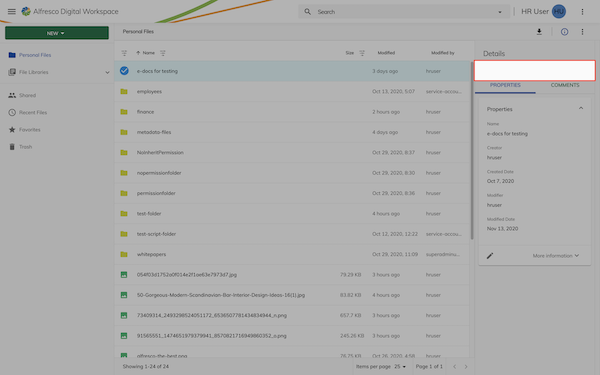Click image icon of 73409314 png file

[124, 315]
